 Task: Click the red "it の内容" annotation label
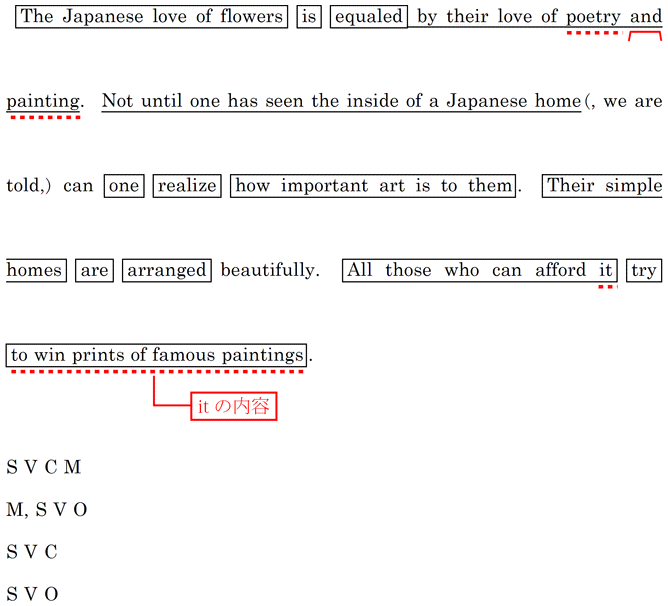click(233, 406)
